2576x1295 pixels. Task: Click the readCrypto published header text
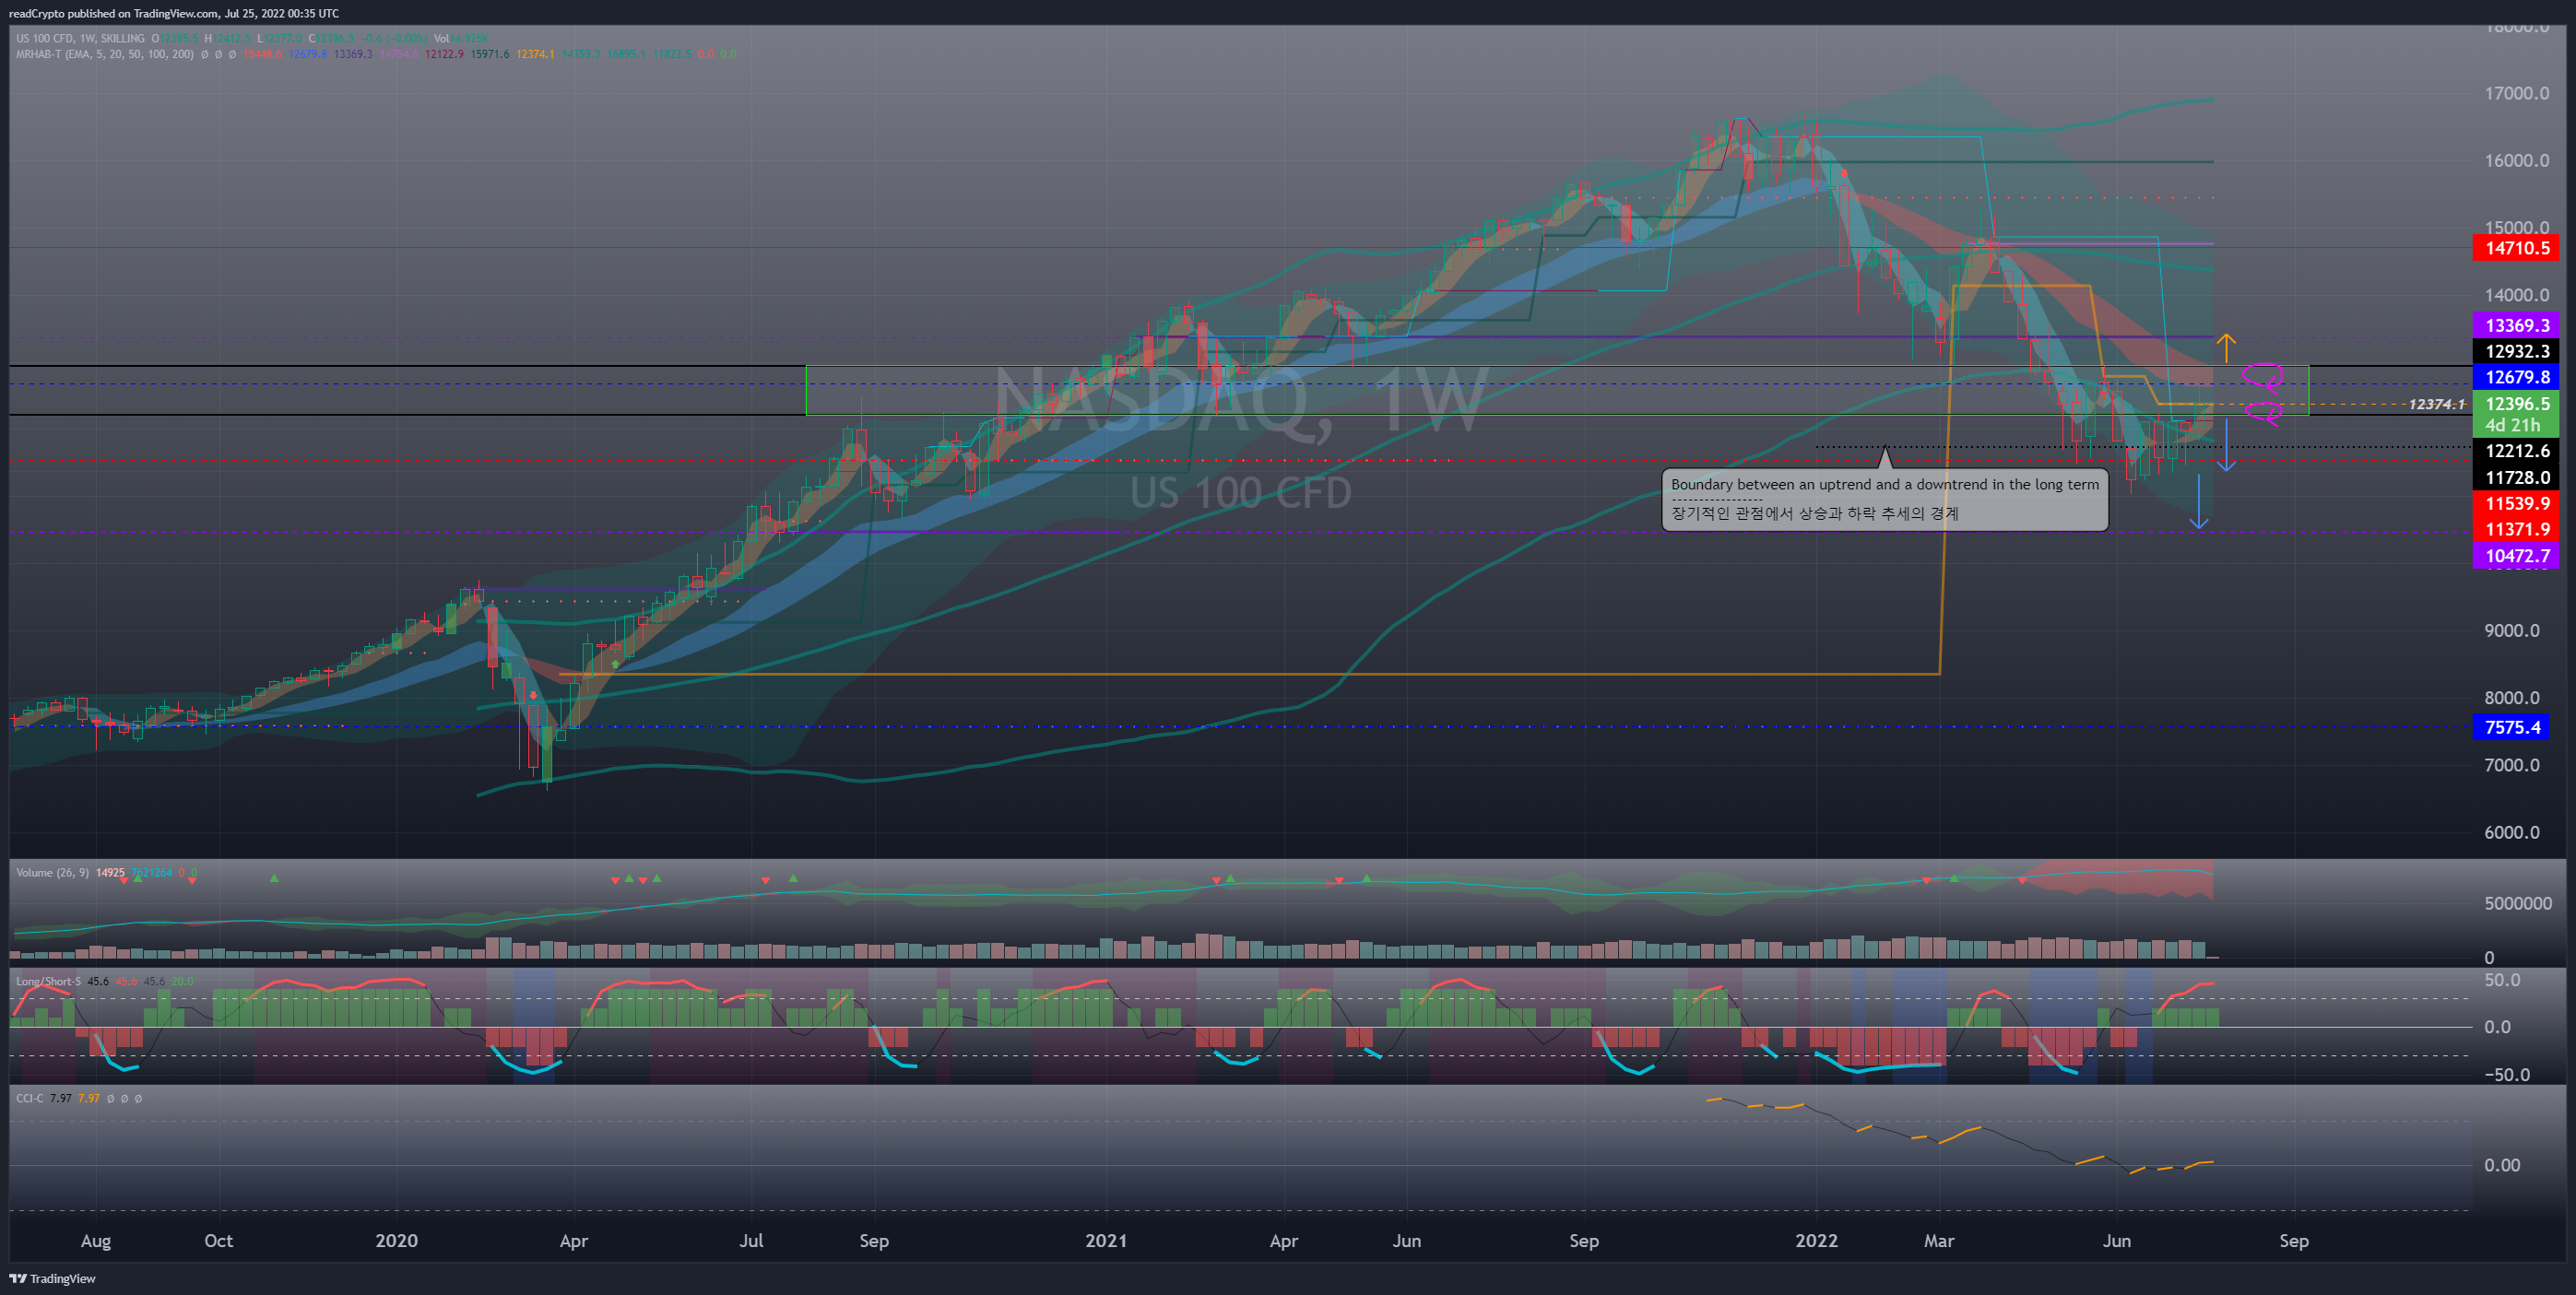[x=173, y=13]
